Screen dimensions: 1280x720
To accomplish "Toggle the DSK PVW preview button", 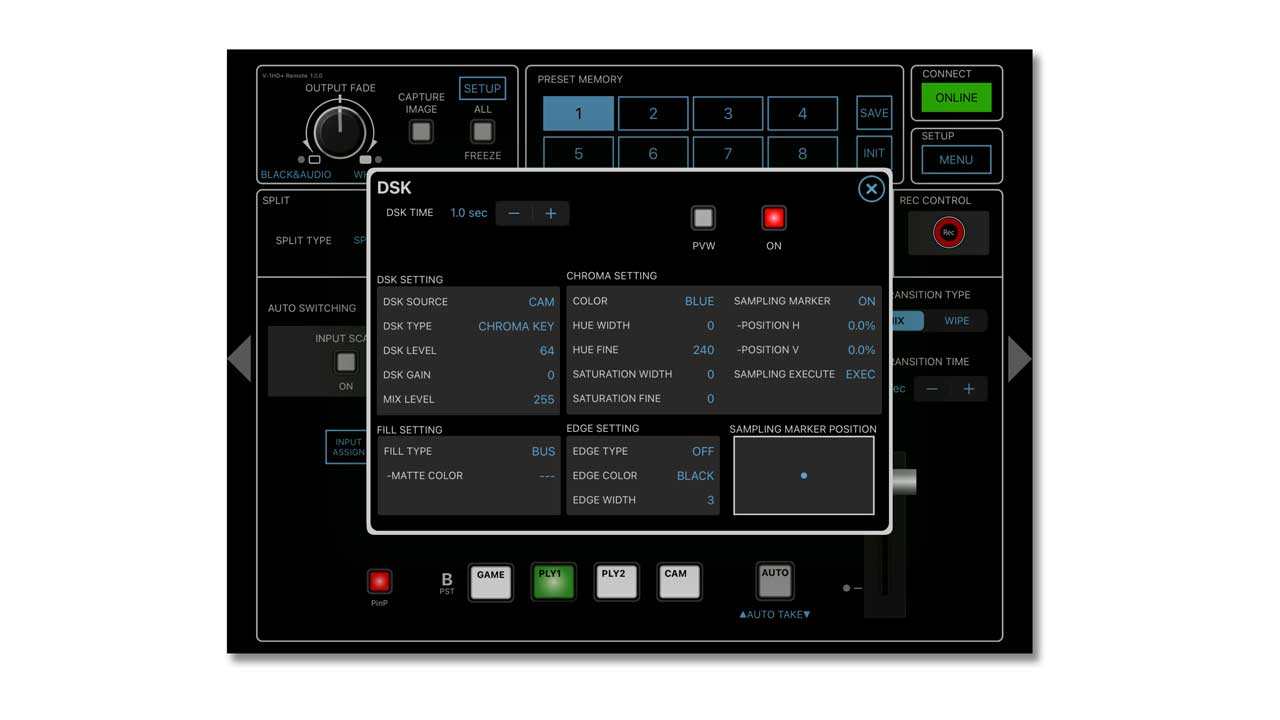I will click(x=703, y=218).
